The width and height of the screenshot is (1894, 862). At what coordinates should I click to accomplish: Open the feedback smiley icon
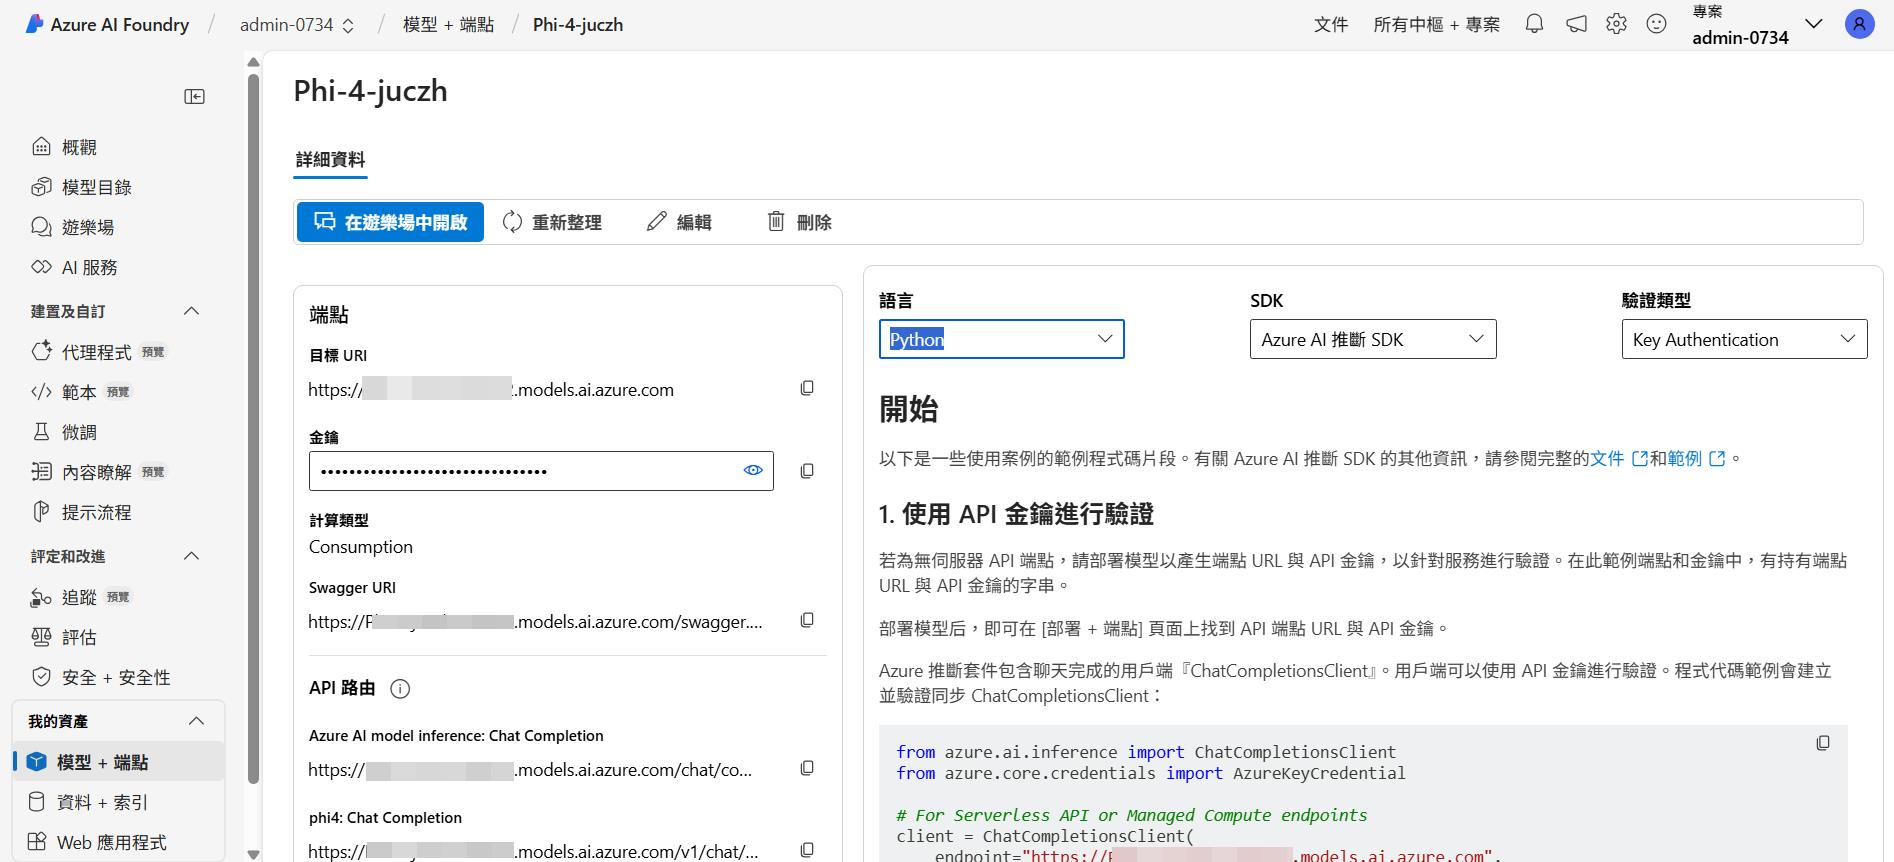point(1656,24)
